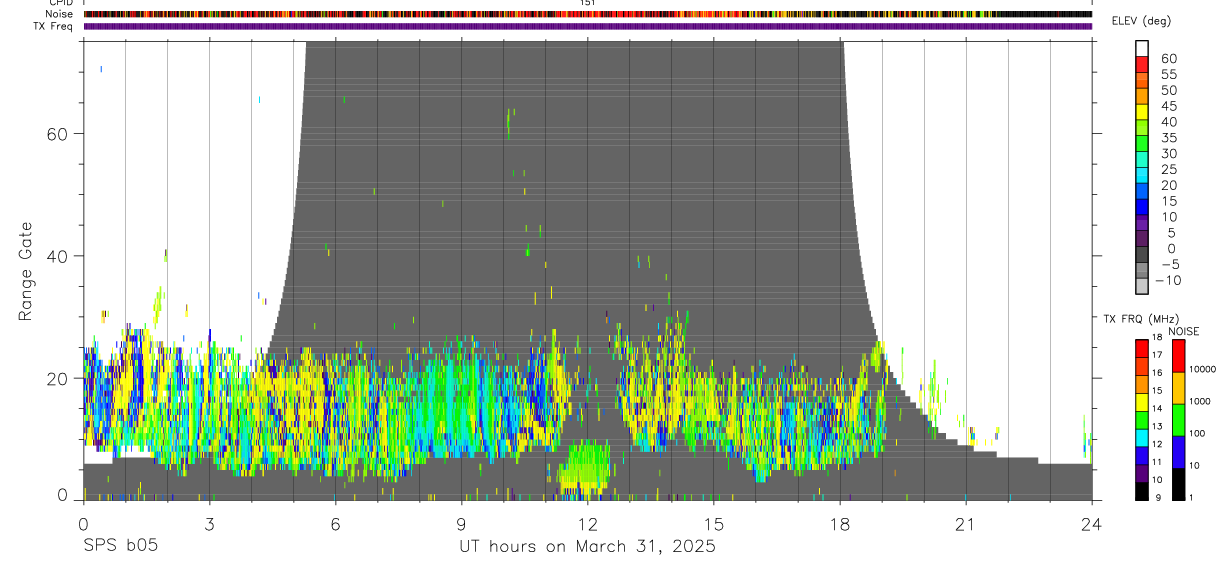Click the CPID value '151' above the plot
Image resolution: width=1228 pixels, height=567 pixels.
[588, 3]
